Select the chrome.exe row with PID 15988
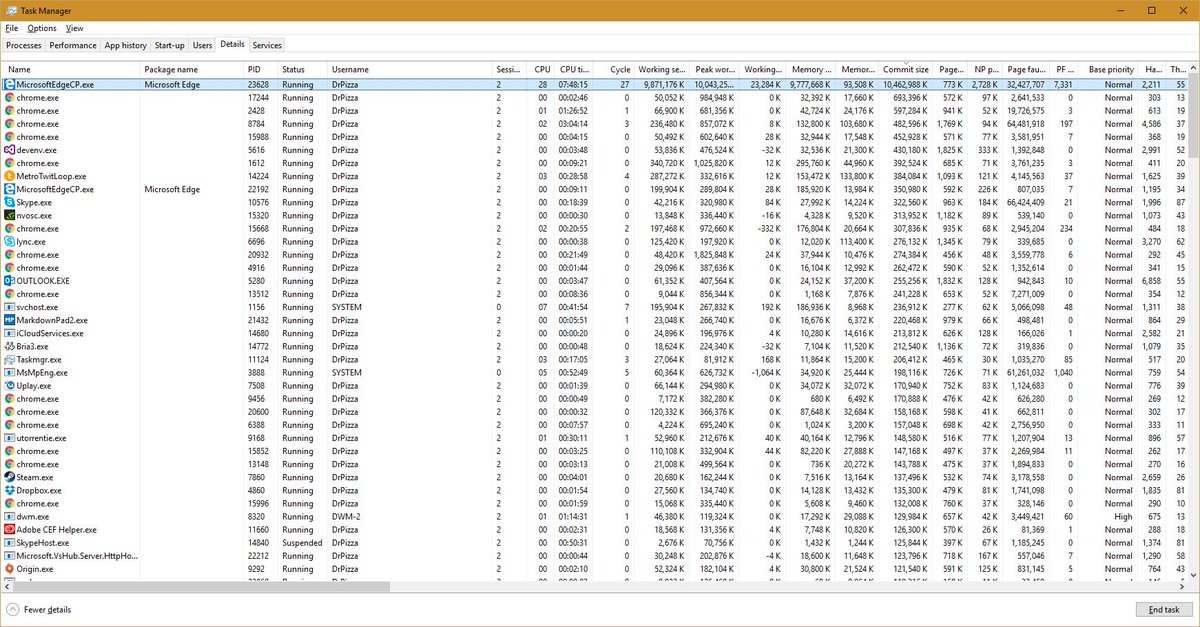This screenshot has height=627, width=1200. click(x=594, y=137)
